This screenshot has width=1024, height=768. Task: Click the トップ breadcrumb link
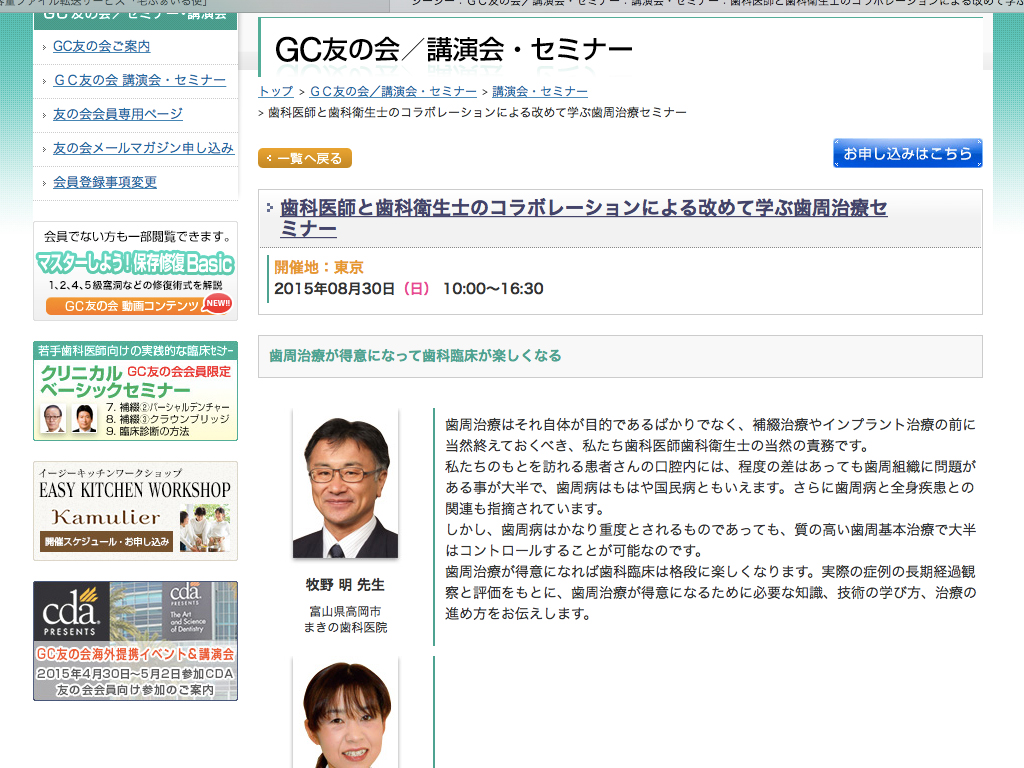(x=276, y=91)
